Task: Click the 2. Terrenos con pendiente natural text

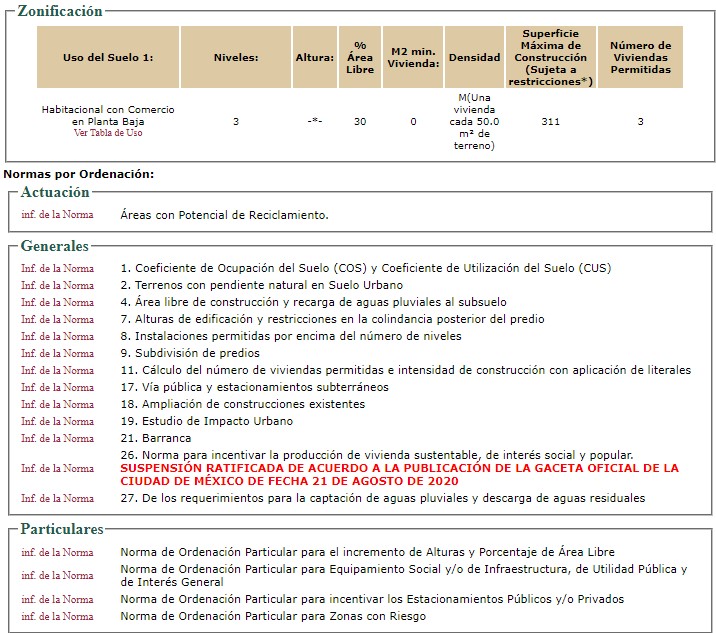Action: [262, 285]
